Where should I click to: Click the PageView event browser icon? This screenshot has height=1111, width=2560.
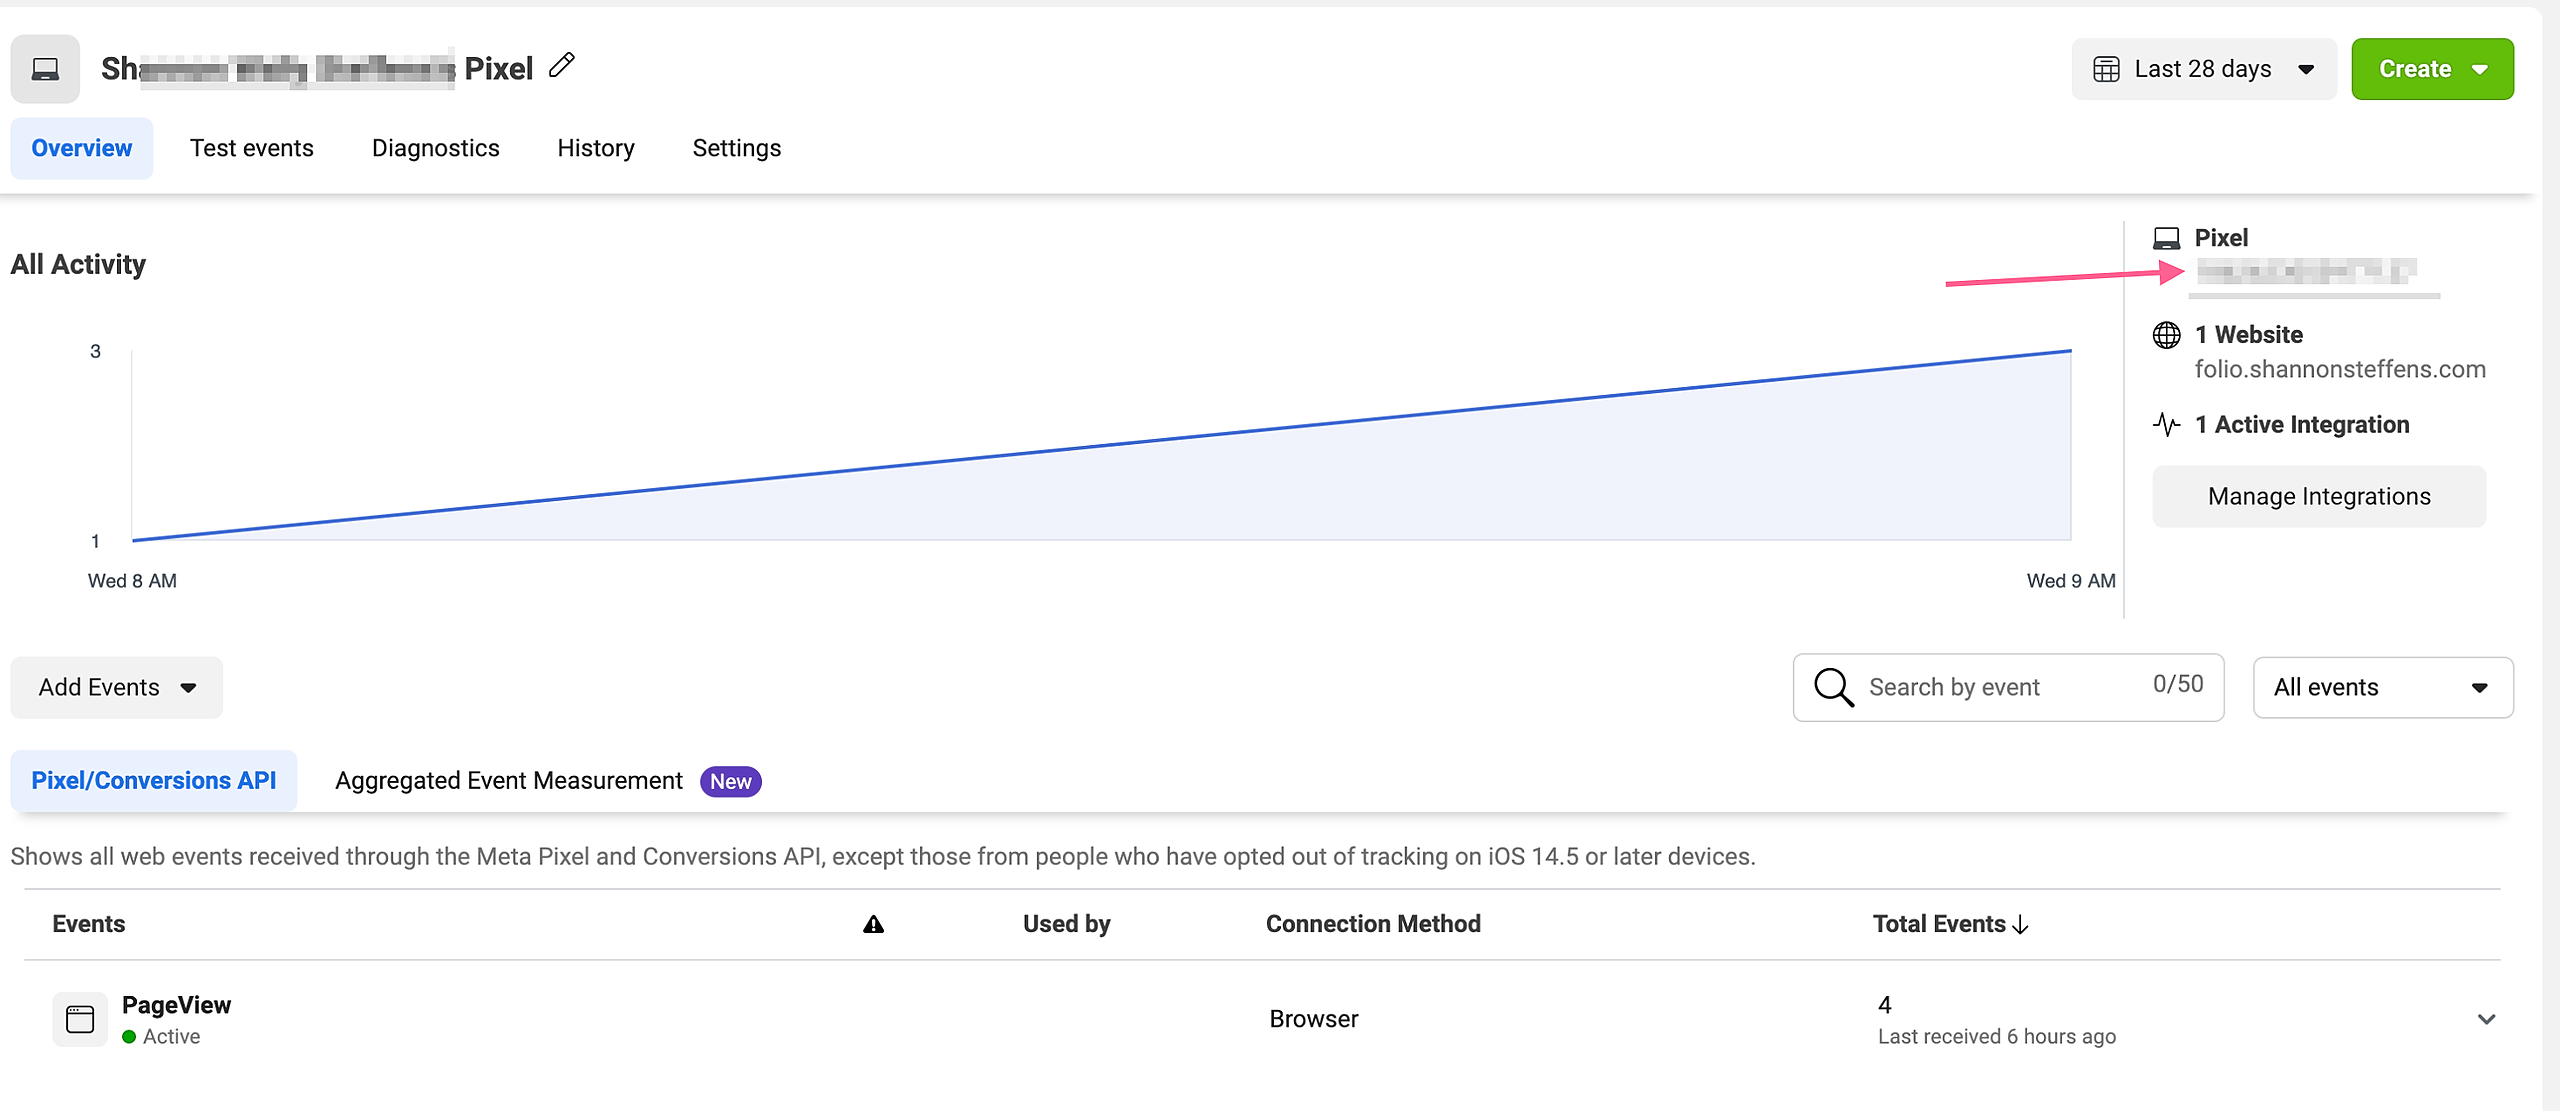[x=80, y=1019]
